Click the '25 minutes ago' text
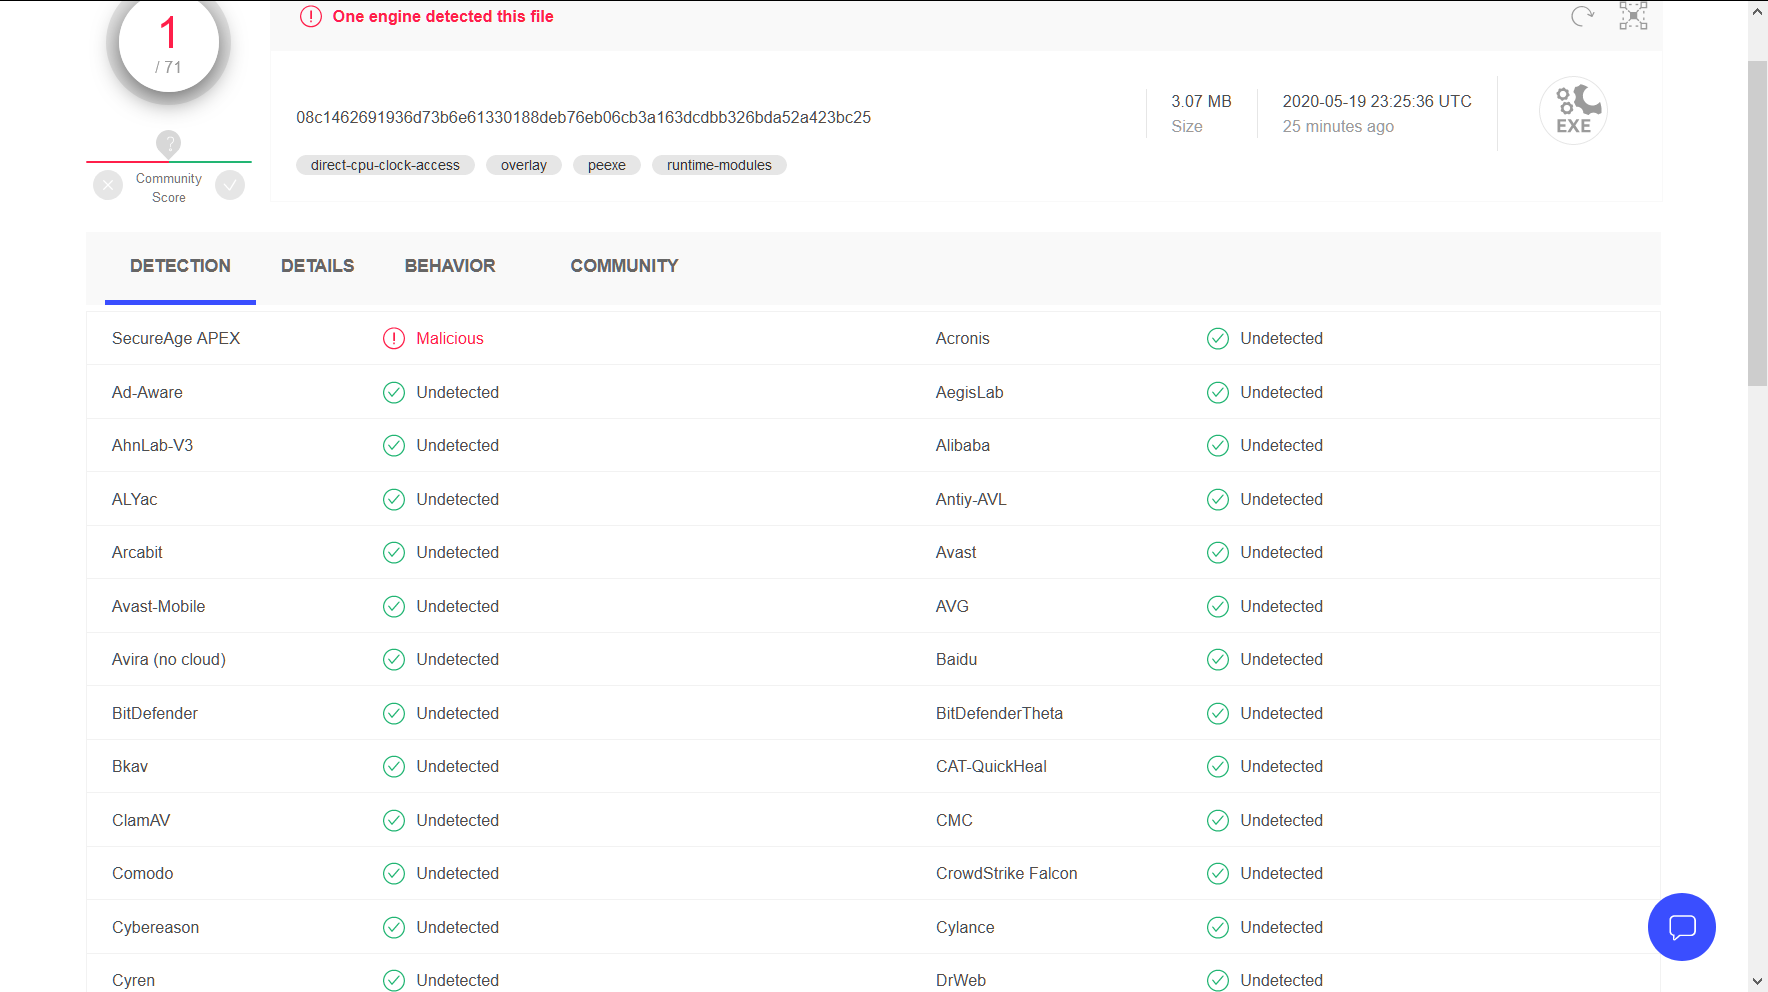 1338,127
